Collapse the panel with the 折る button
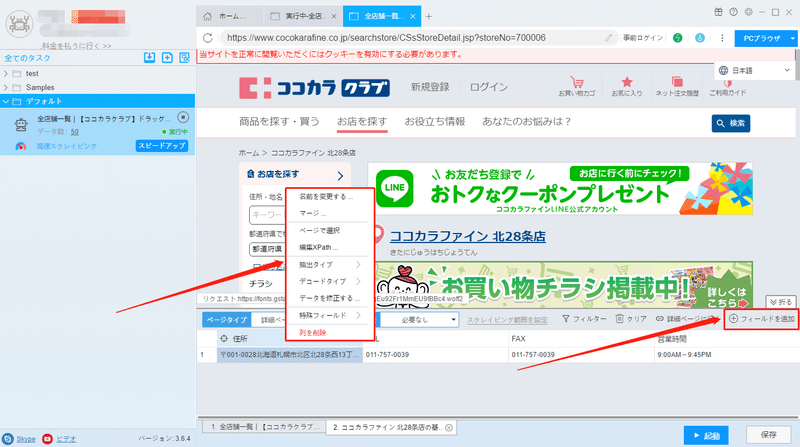This screenshot has height=447, width=800. tap(781, 302)
